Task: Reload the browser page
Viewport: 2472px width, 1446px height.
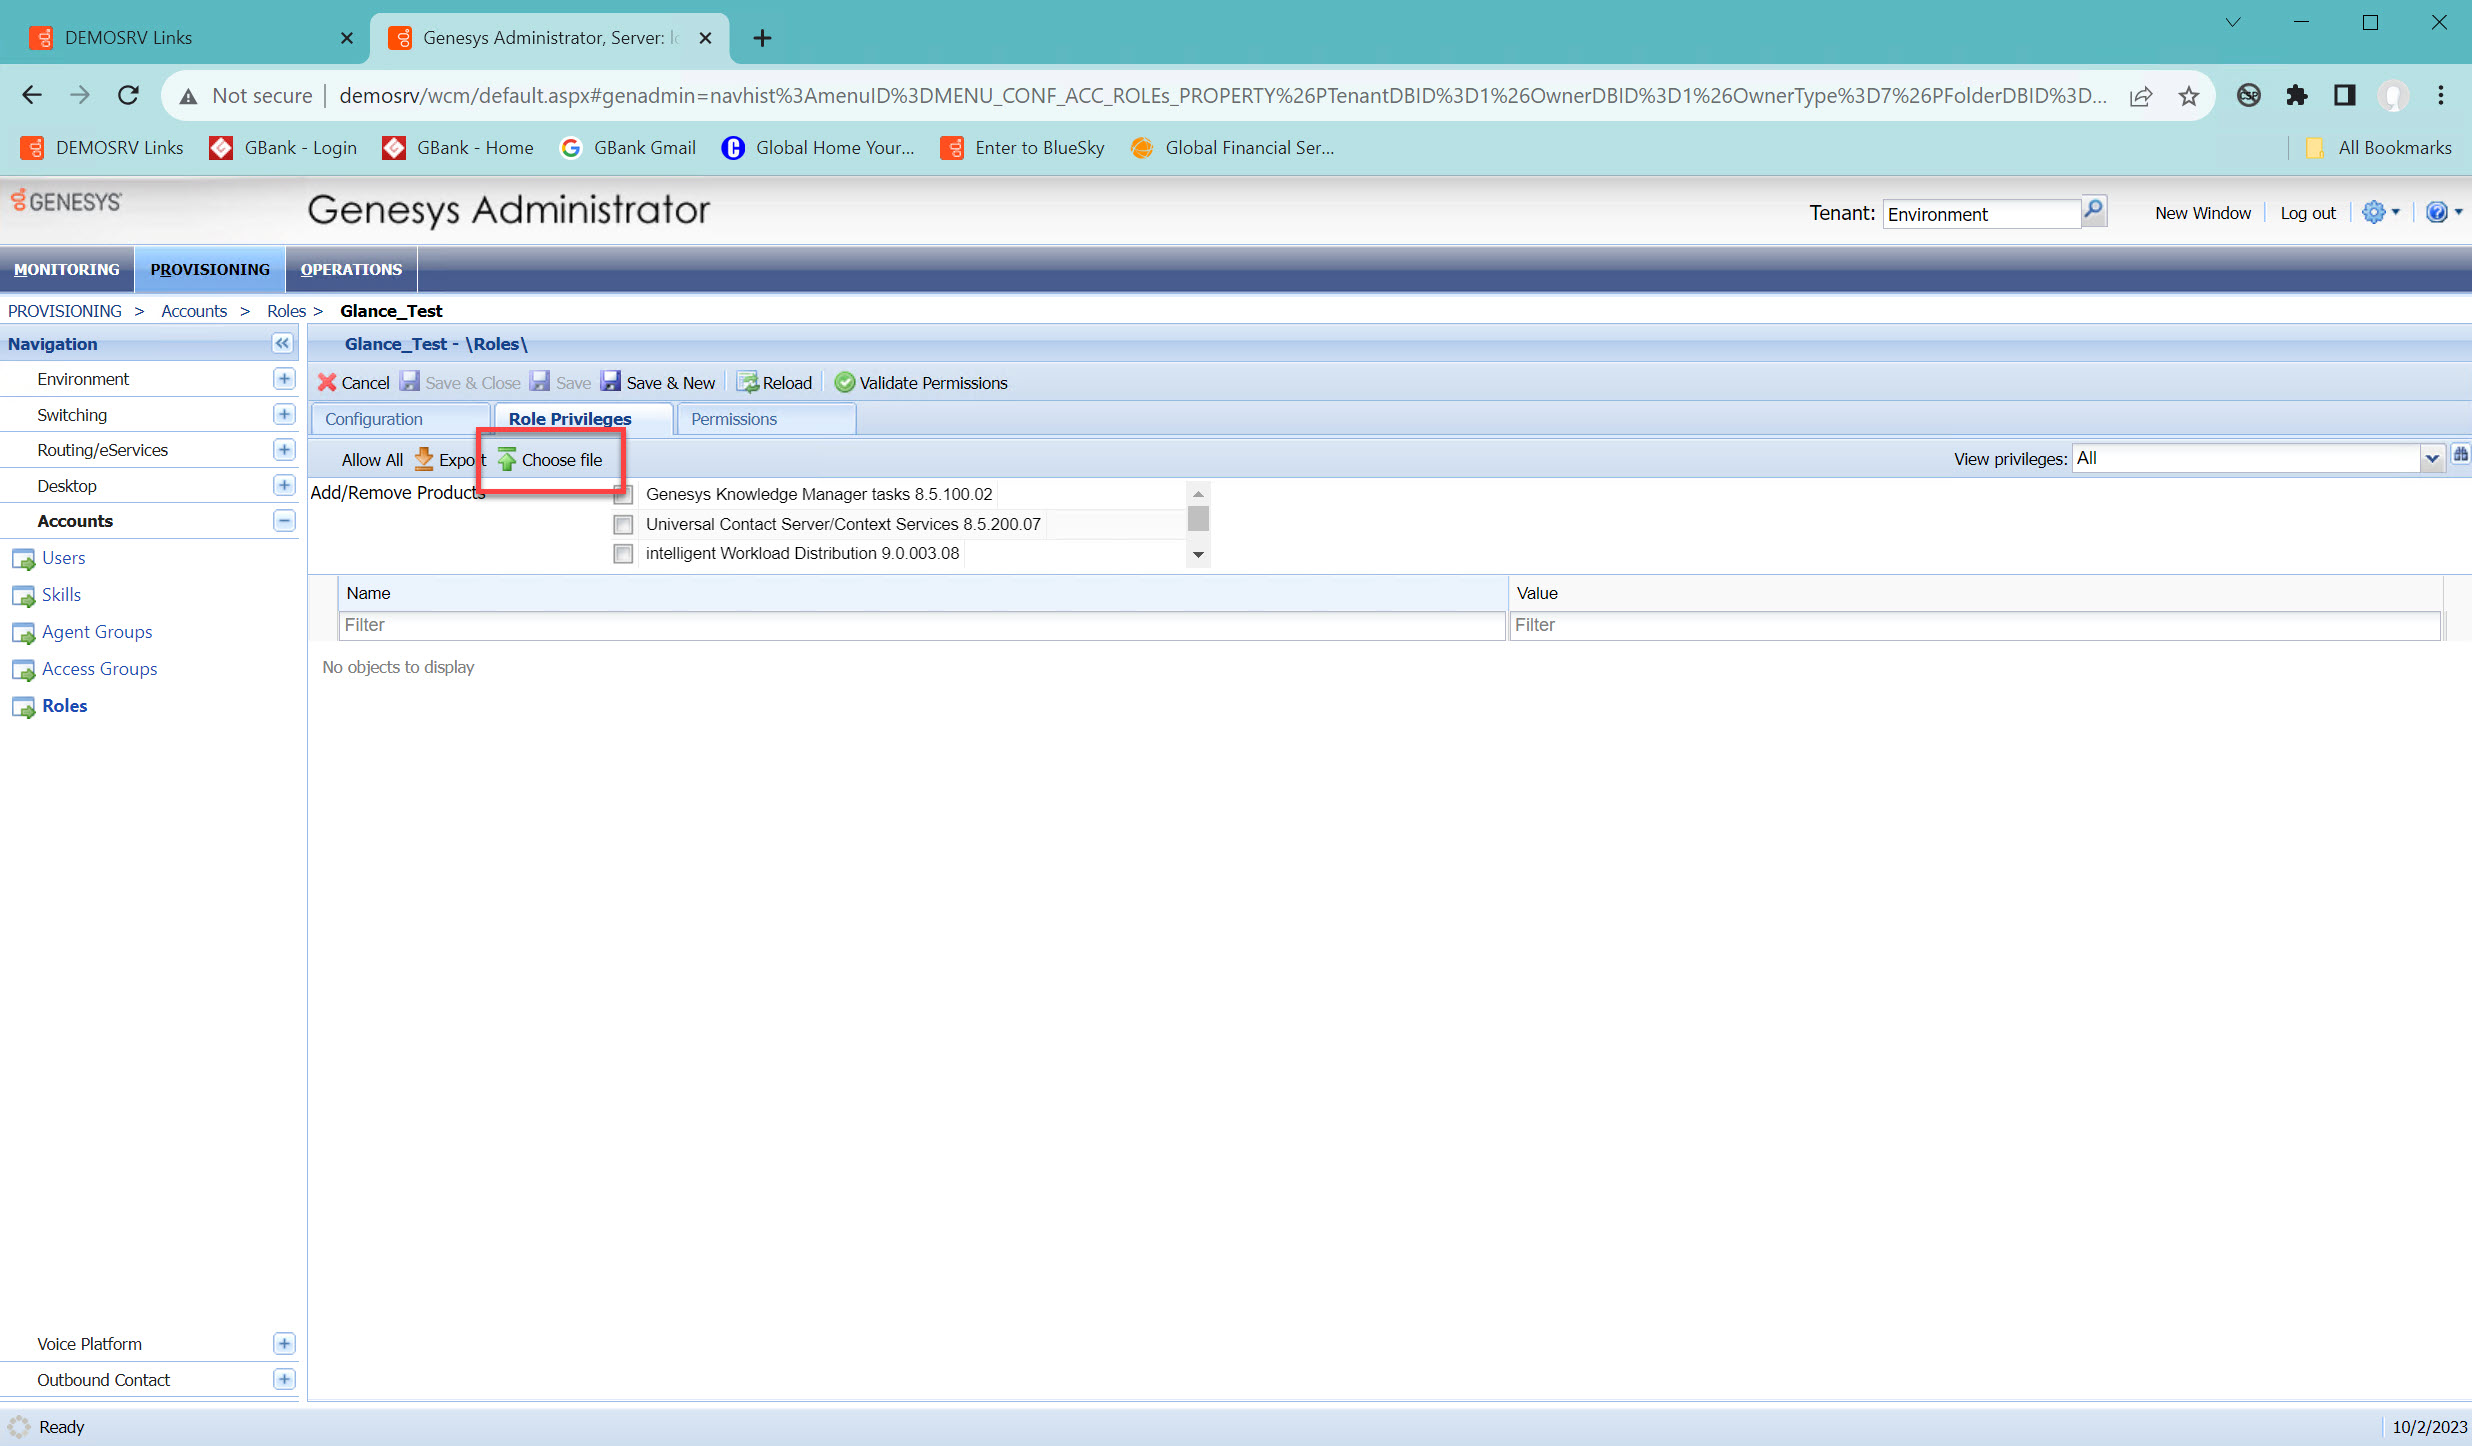Action: (128, 95)
